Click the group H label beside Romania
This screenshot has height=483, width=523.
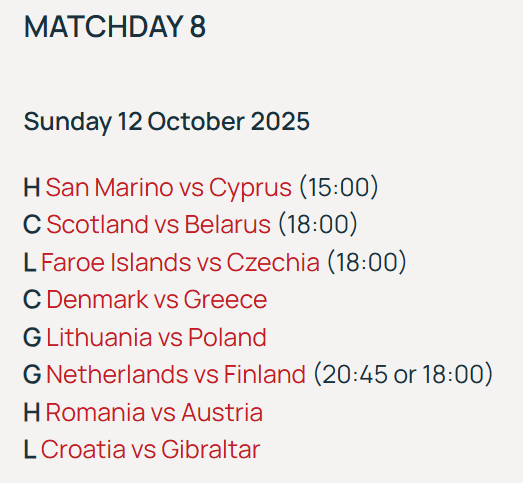[x=32, y=412]
